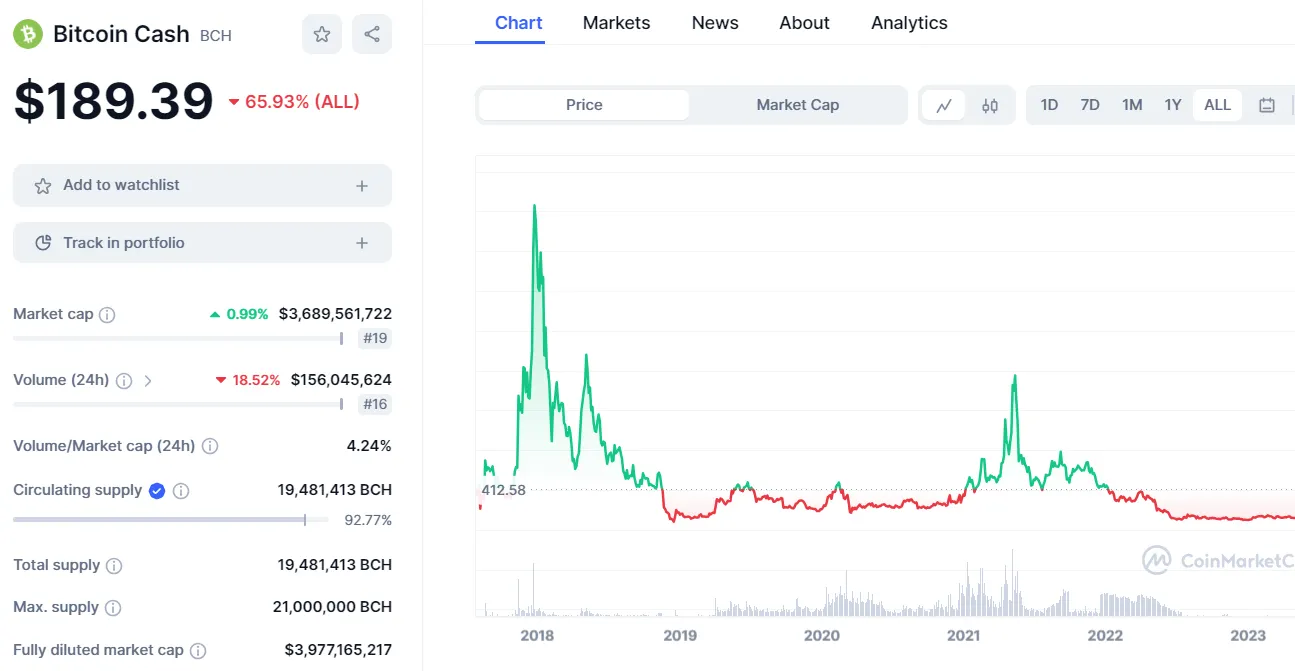Switch to candlestick chart icon
This screenshot has width=1295, height=671.
990,105
